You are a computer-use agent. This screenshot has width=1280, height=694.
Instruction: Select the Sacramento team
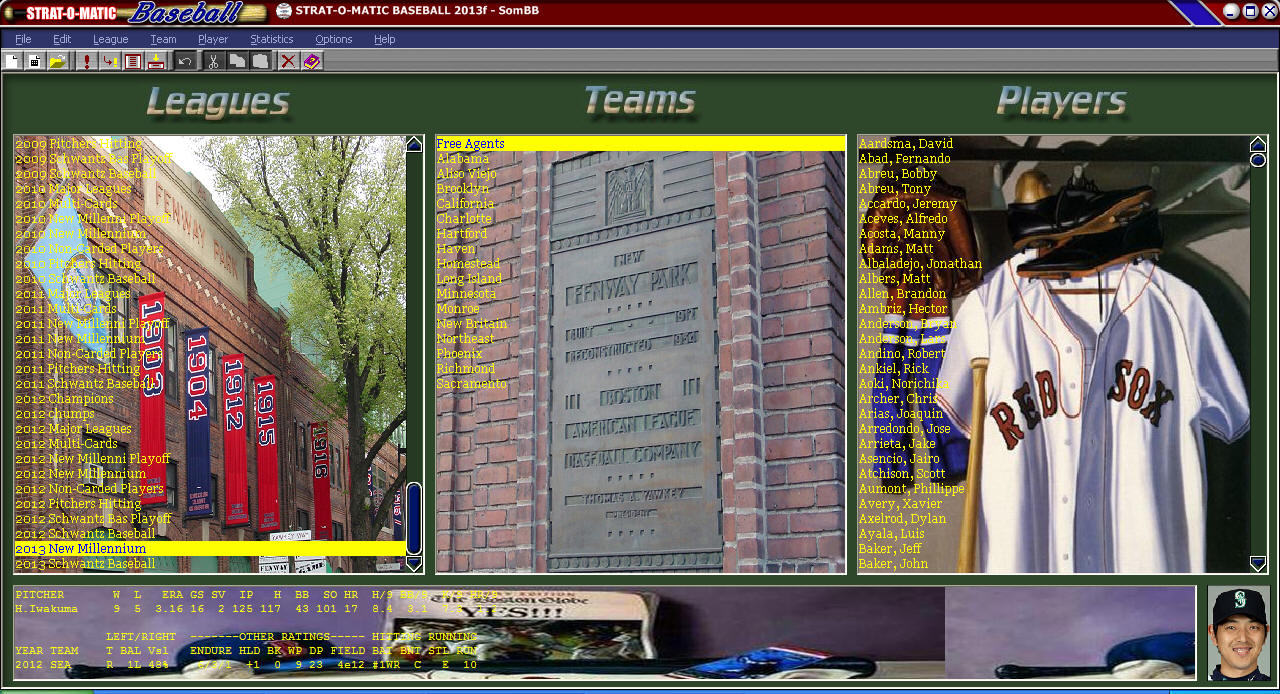pos(471,384)
